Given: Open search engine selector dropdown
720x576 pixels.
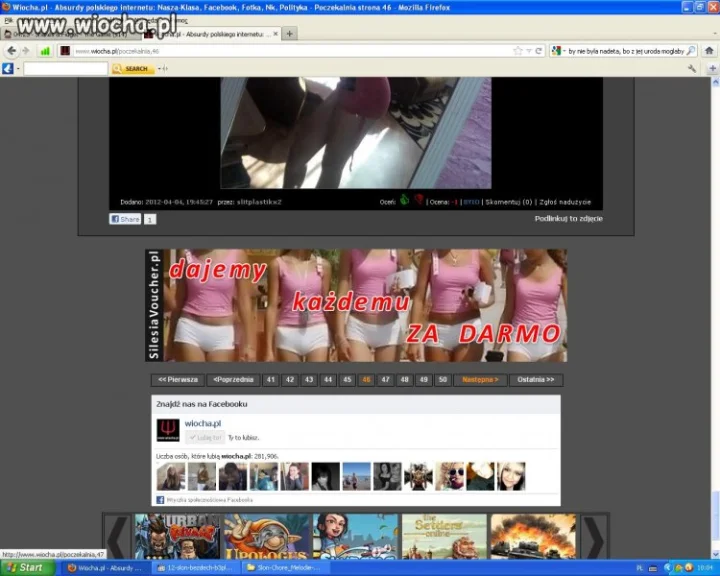Looking at the screenshot, I should [x=557, y=51].
